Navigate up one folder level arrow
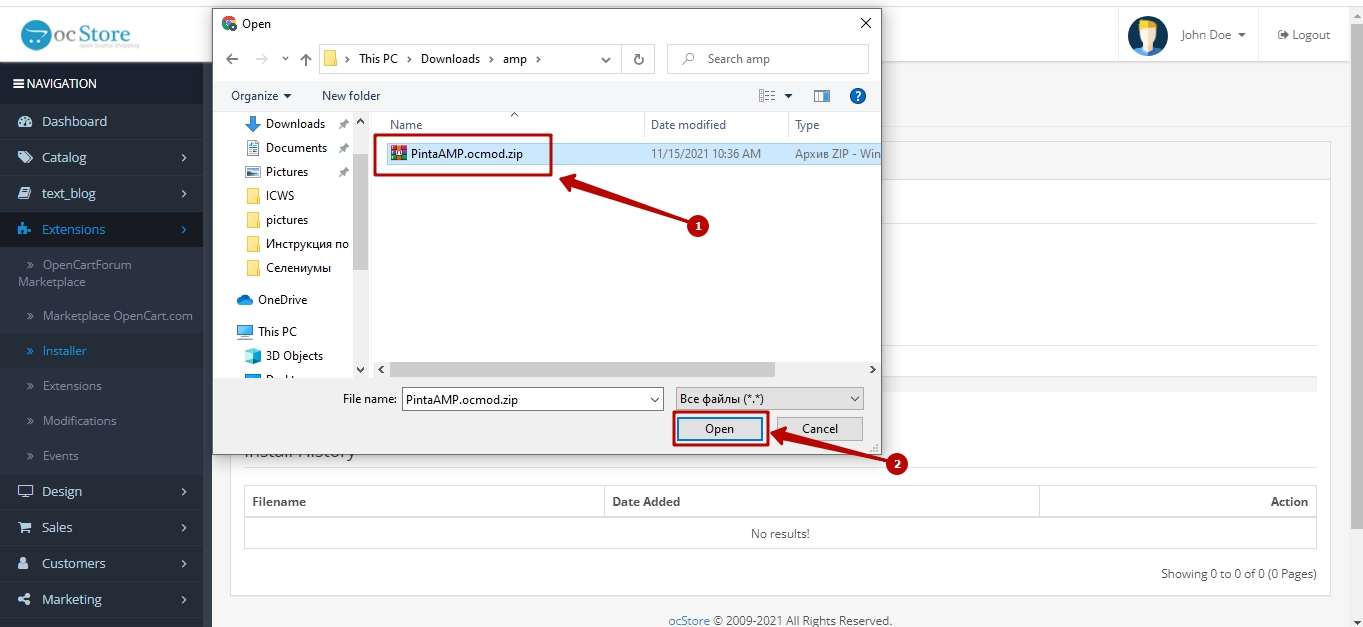This screenshot has height=627, width=1363. tap(306, 59)
